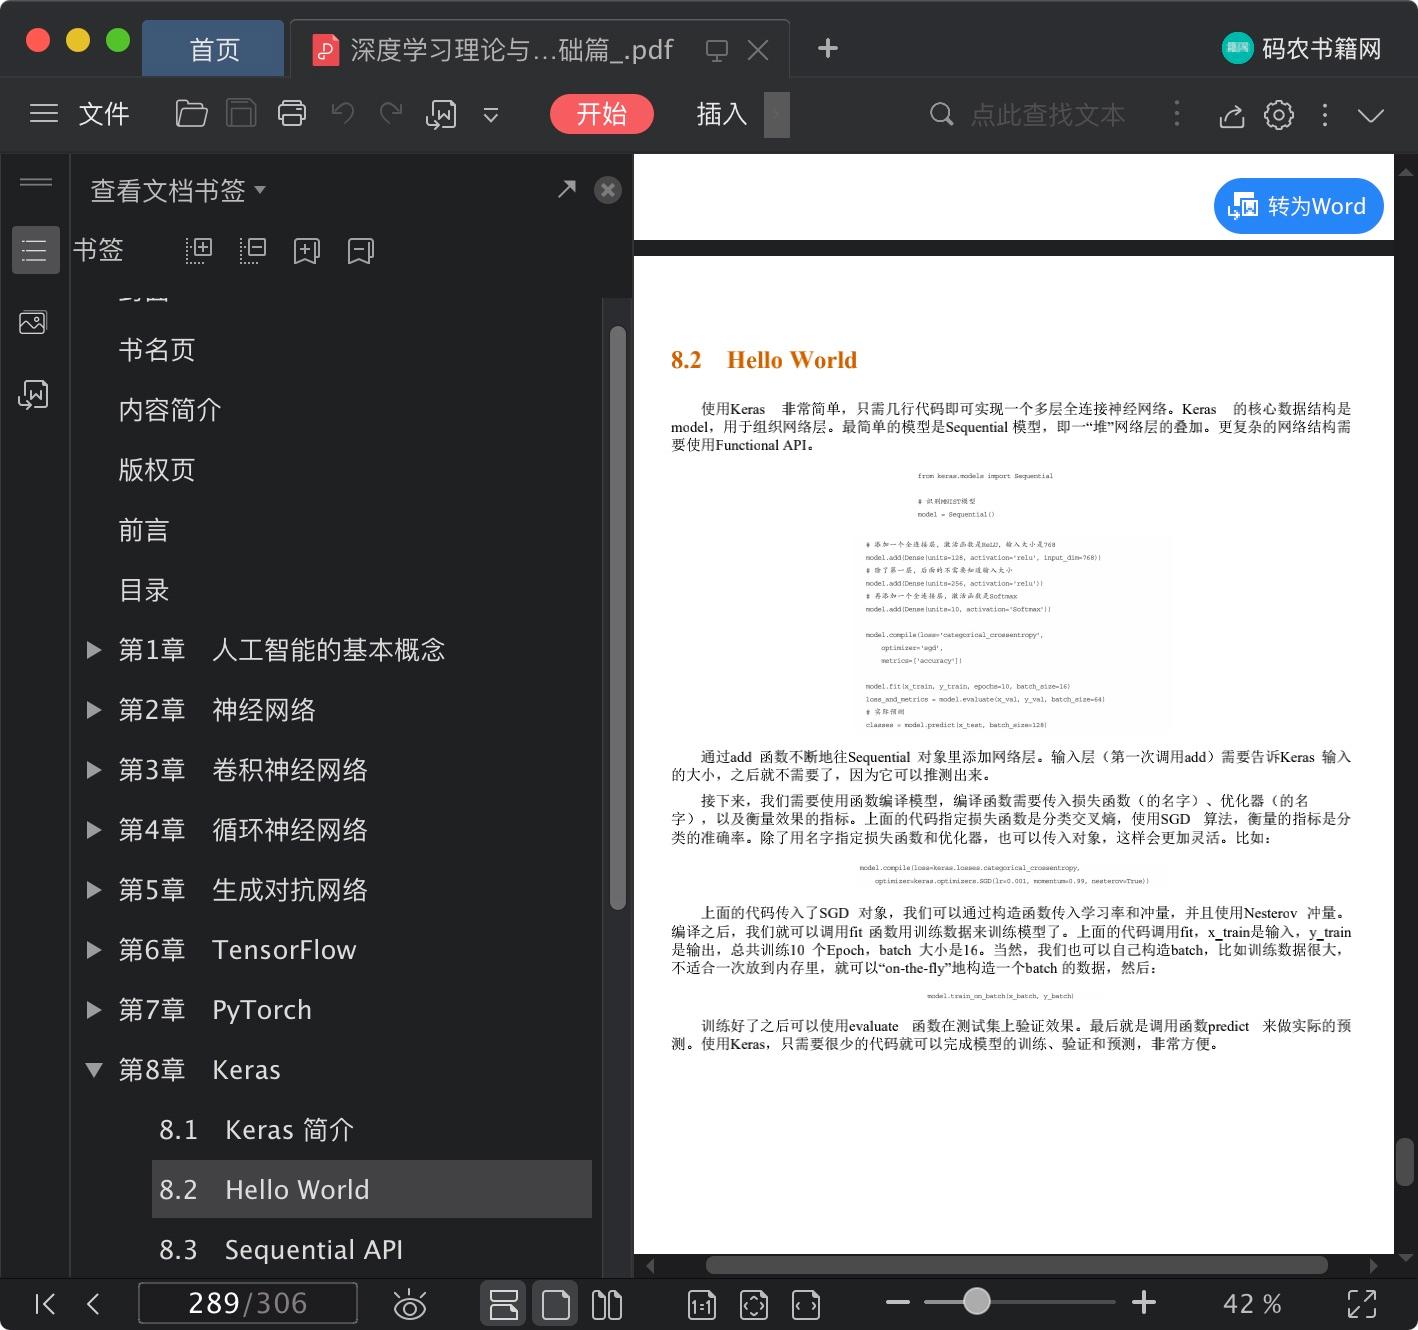The height and width of the screenshot is (1330, 1418).
Task: Open the 版权页 bookmark
Action: 157,470
